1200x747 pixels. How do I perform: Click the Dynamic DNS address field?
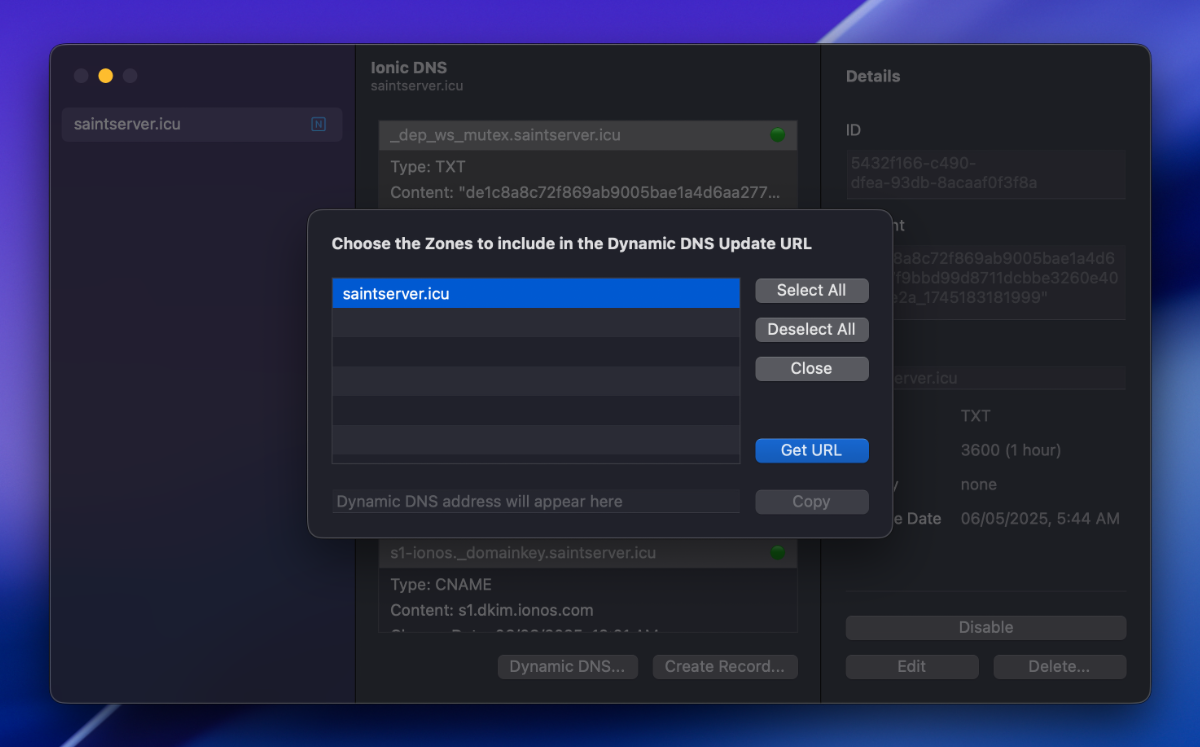[x=535, y=501]
